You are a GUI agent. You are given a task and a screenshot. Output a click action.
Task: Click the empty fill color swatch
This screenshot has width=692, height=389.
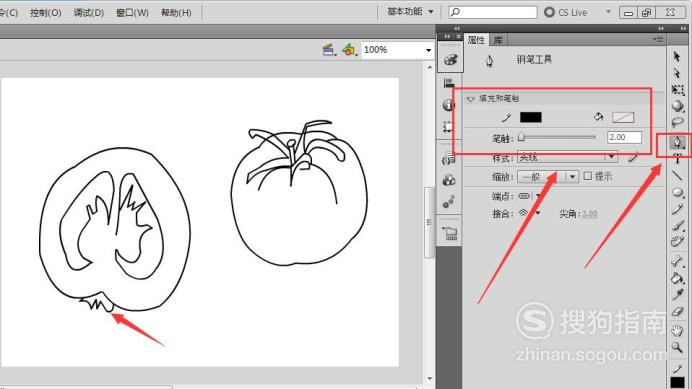[x=623, y=117]
